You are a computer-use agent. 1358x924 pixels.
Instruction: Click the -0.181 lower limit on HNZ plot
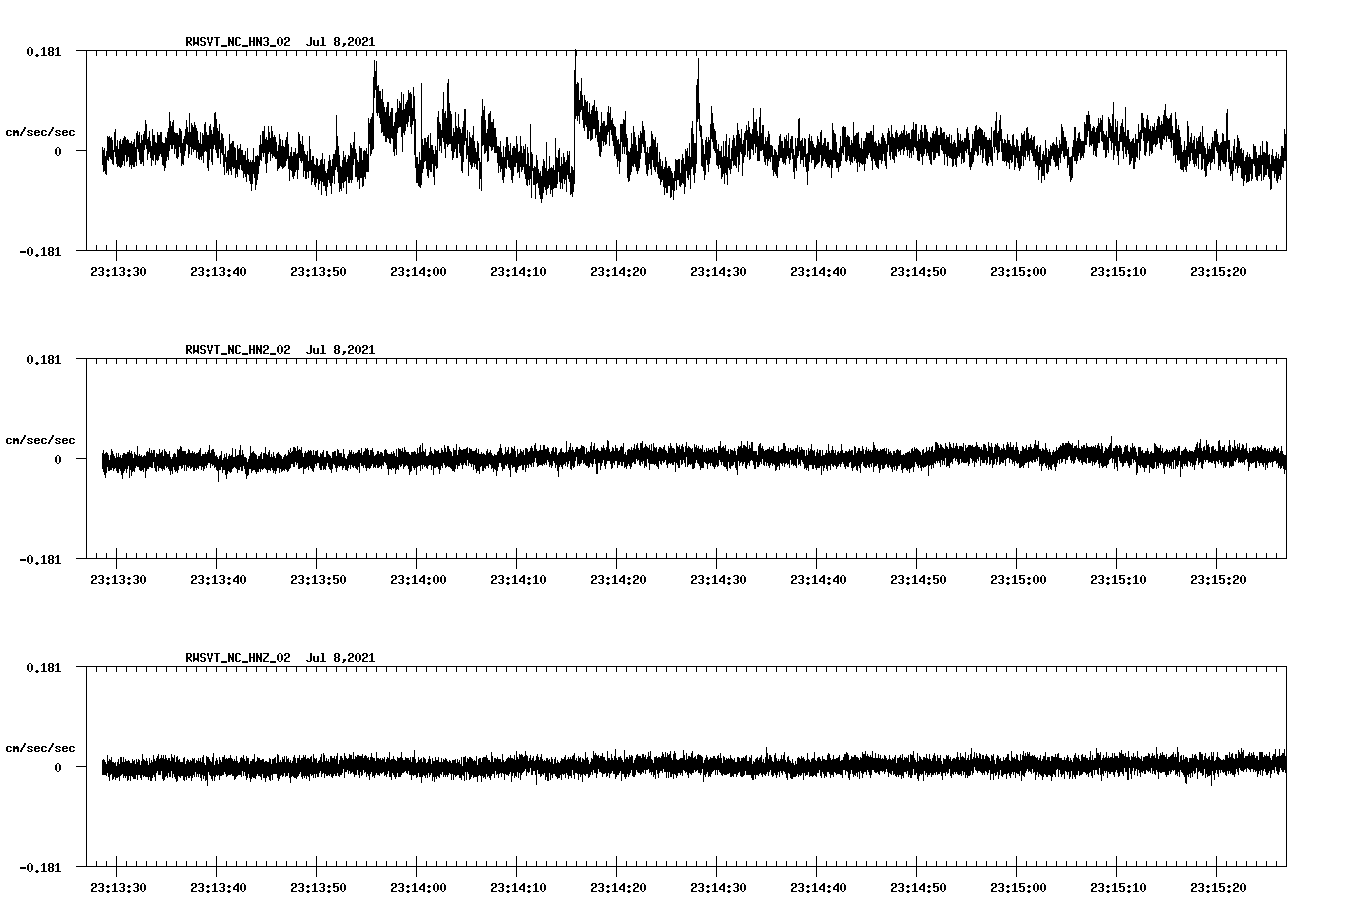click(40, 868)
